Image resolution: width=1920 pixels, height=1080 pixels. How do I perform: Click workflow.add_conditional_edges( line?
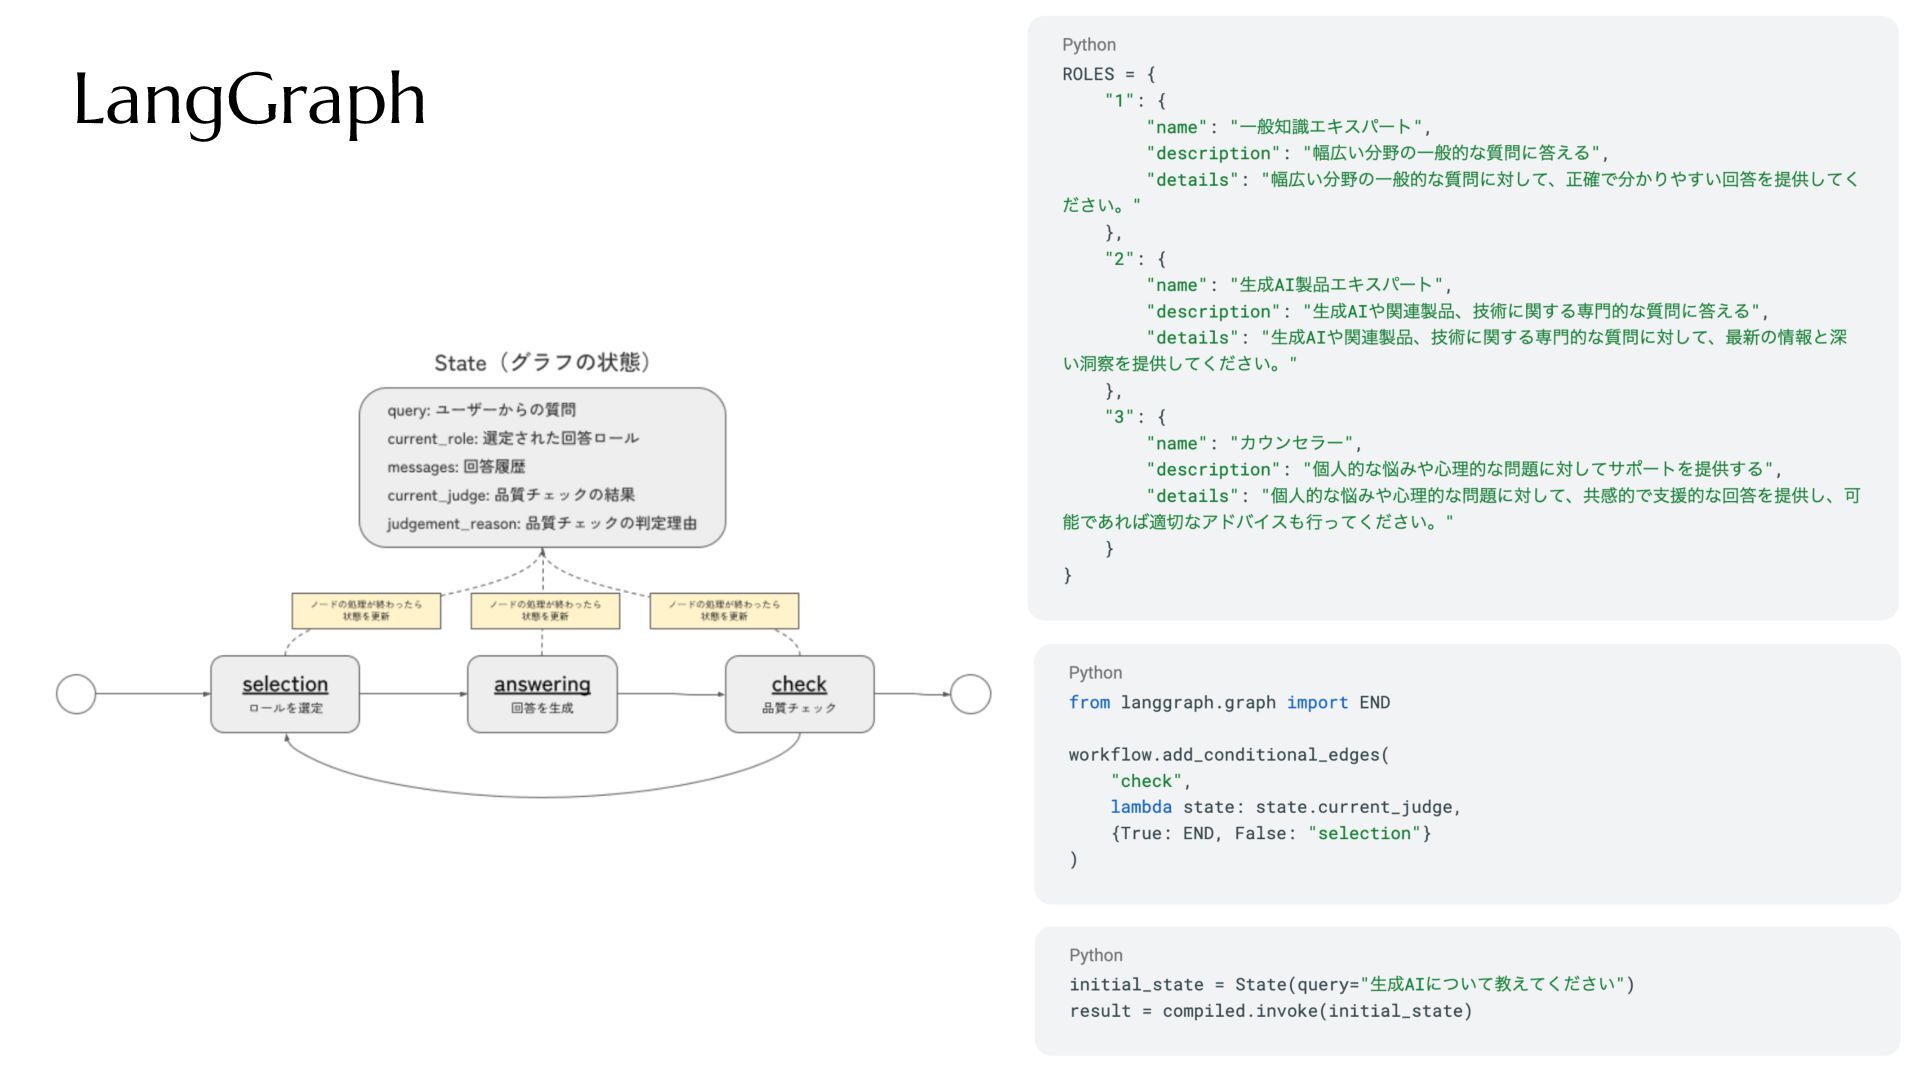coord(1229,755)
